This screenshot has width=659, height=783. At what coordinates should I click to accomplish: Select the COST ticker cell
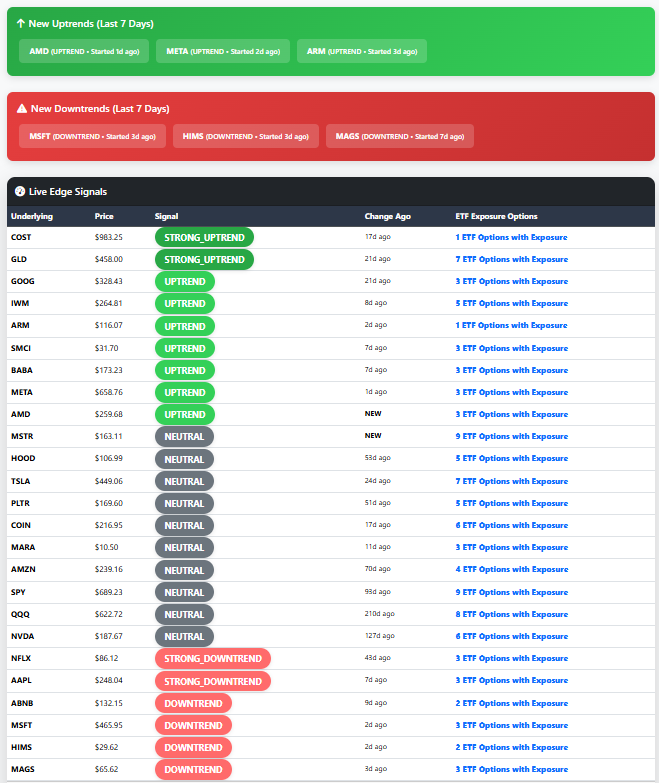tap(21, 237)
